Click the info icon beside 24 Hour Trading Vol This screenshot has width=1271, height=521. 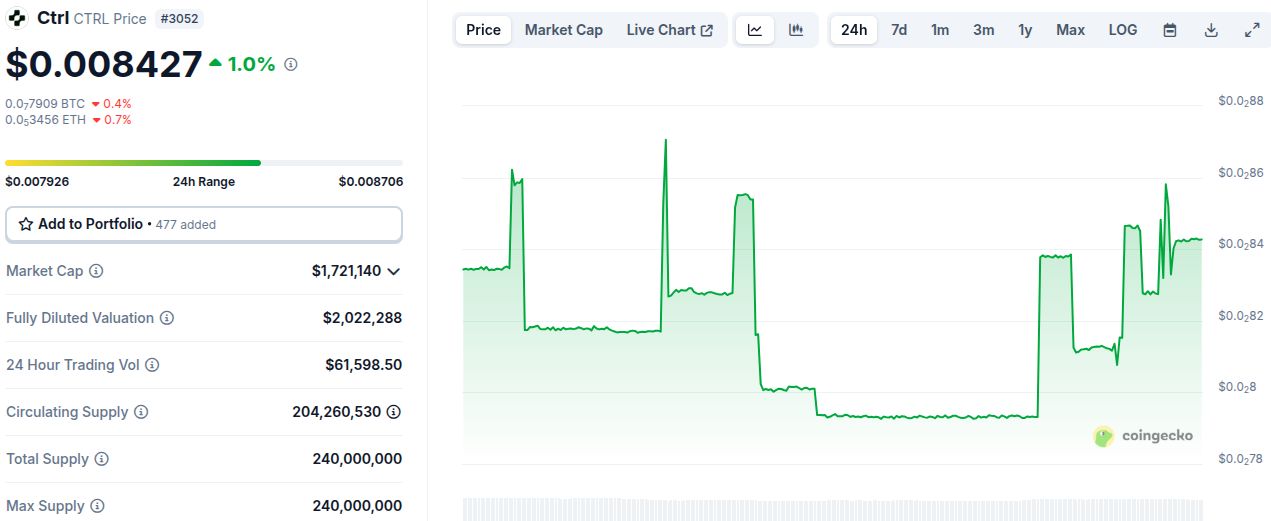click(152, 365)
